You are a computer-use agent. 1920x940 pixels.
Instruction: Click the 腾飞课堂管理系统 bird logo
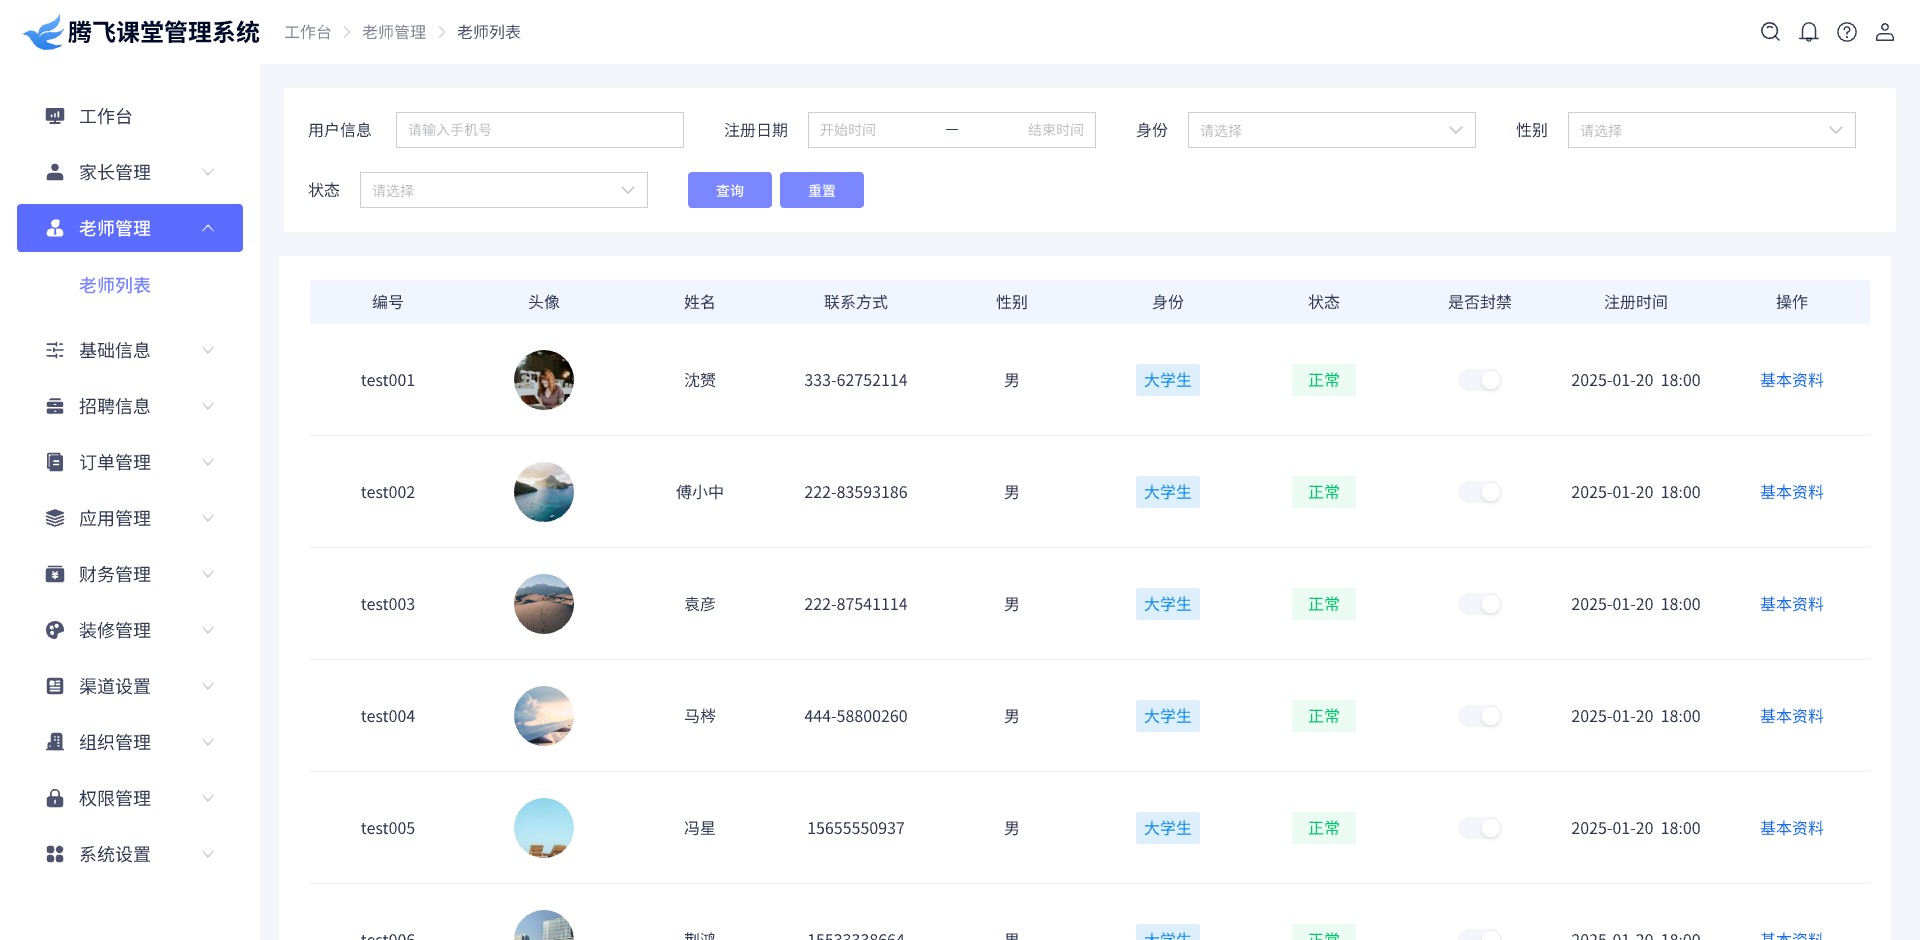tap(43, 32)
